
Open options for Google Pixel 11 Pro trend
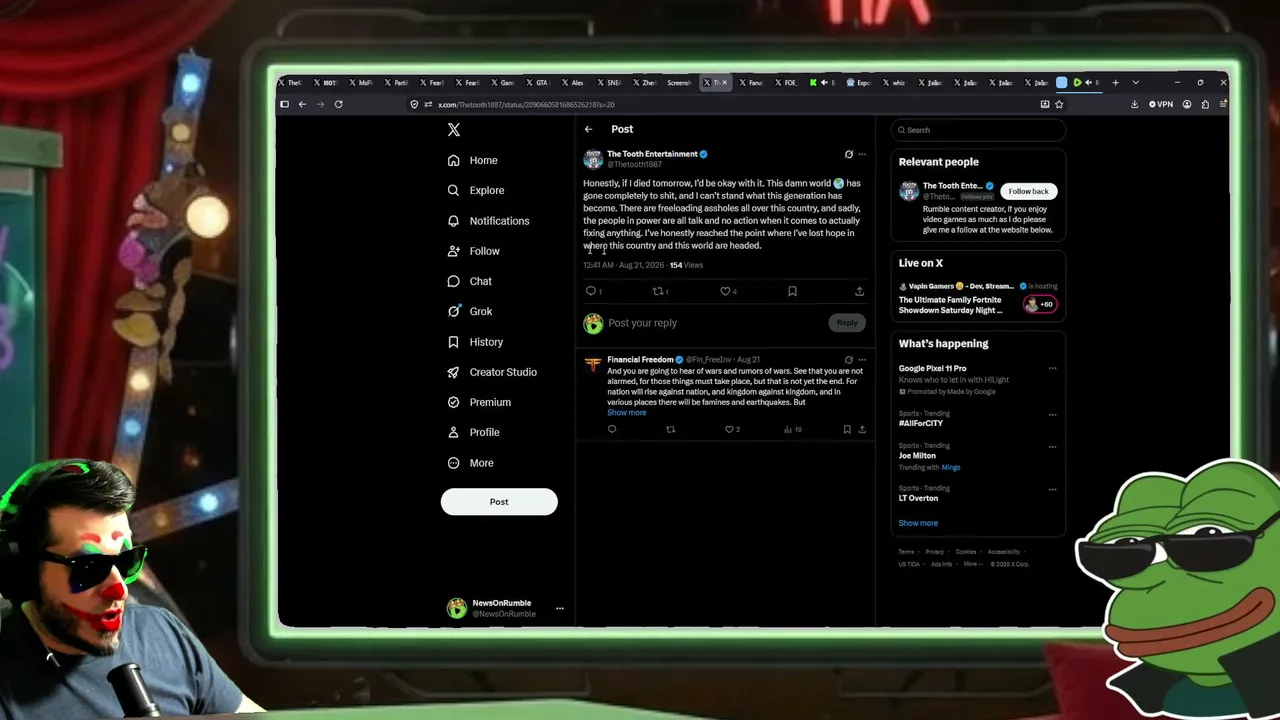[x=1052, y=368]
